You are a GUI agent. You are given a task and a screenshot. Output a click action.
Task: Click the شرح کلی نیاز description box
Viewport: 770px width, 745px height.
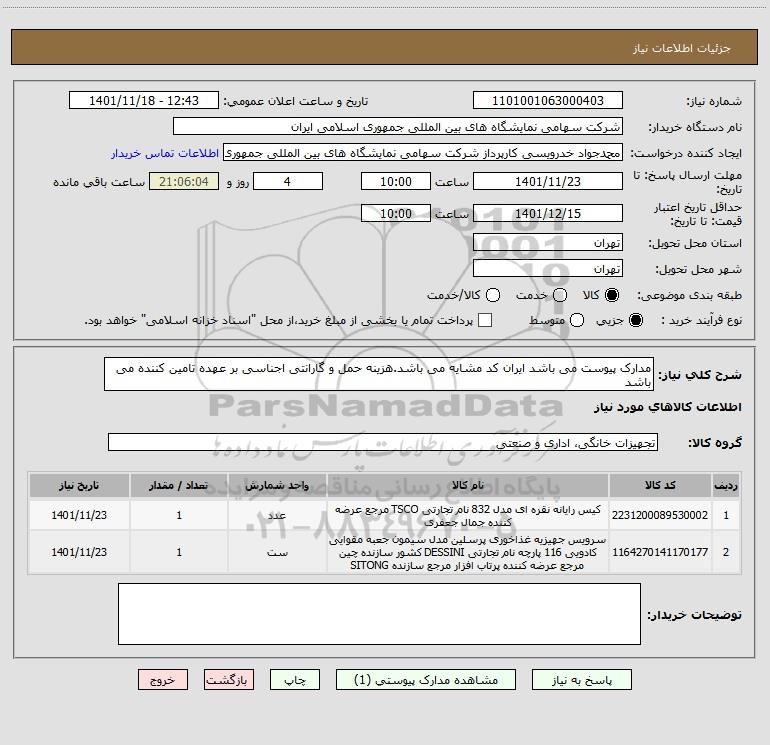379,374
